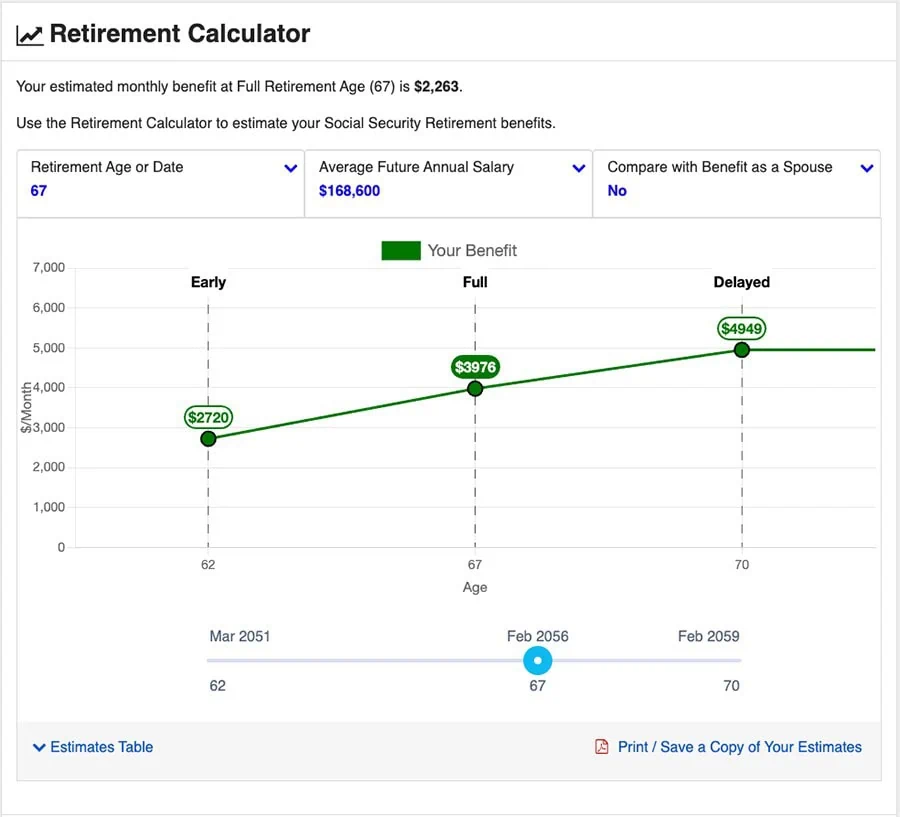Click the Feb 2059 slider date label
Screen dimensions: 900x817
708,636
